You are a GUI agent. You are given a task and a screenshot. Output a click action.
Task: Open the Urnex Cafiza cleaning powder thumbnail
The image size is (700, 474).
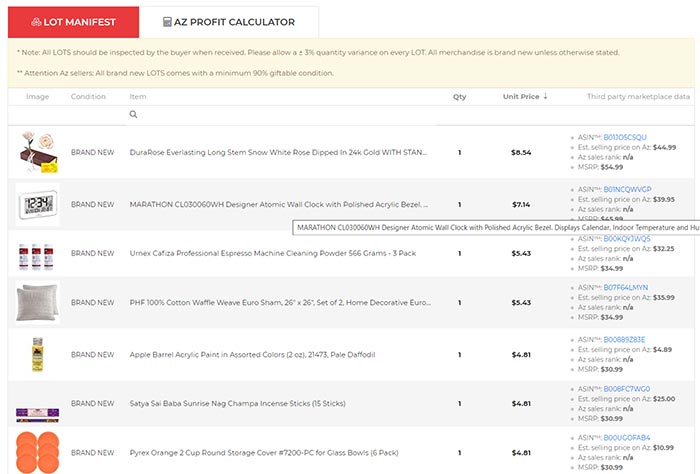(36, 256)
